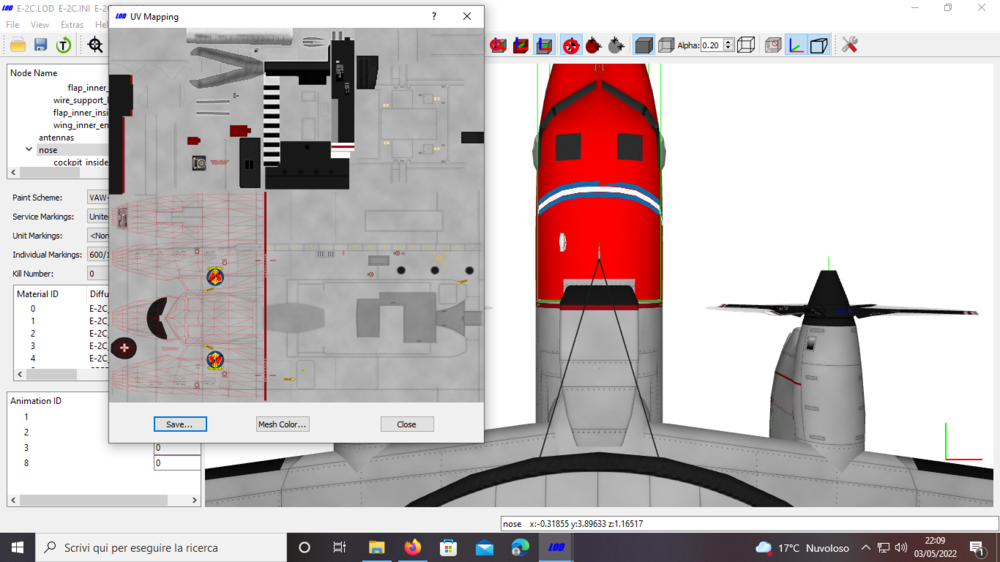Select the antennas tree node

click(56, 138)
